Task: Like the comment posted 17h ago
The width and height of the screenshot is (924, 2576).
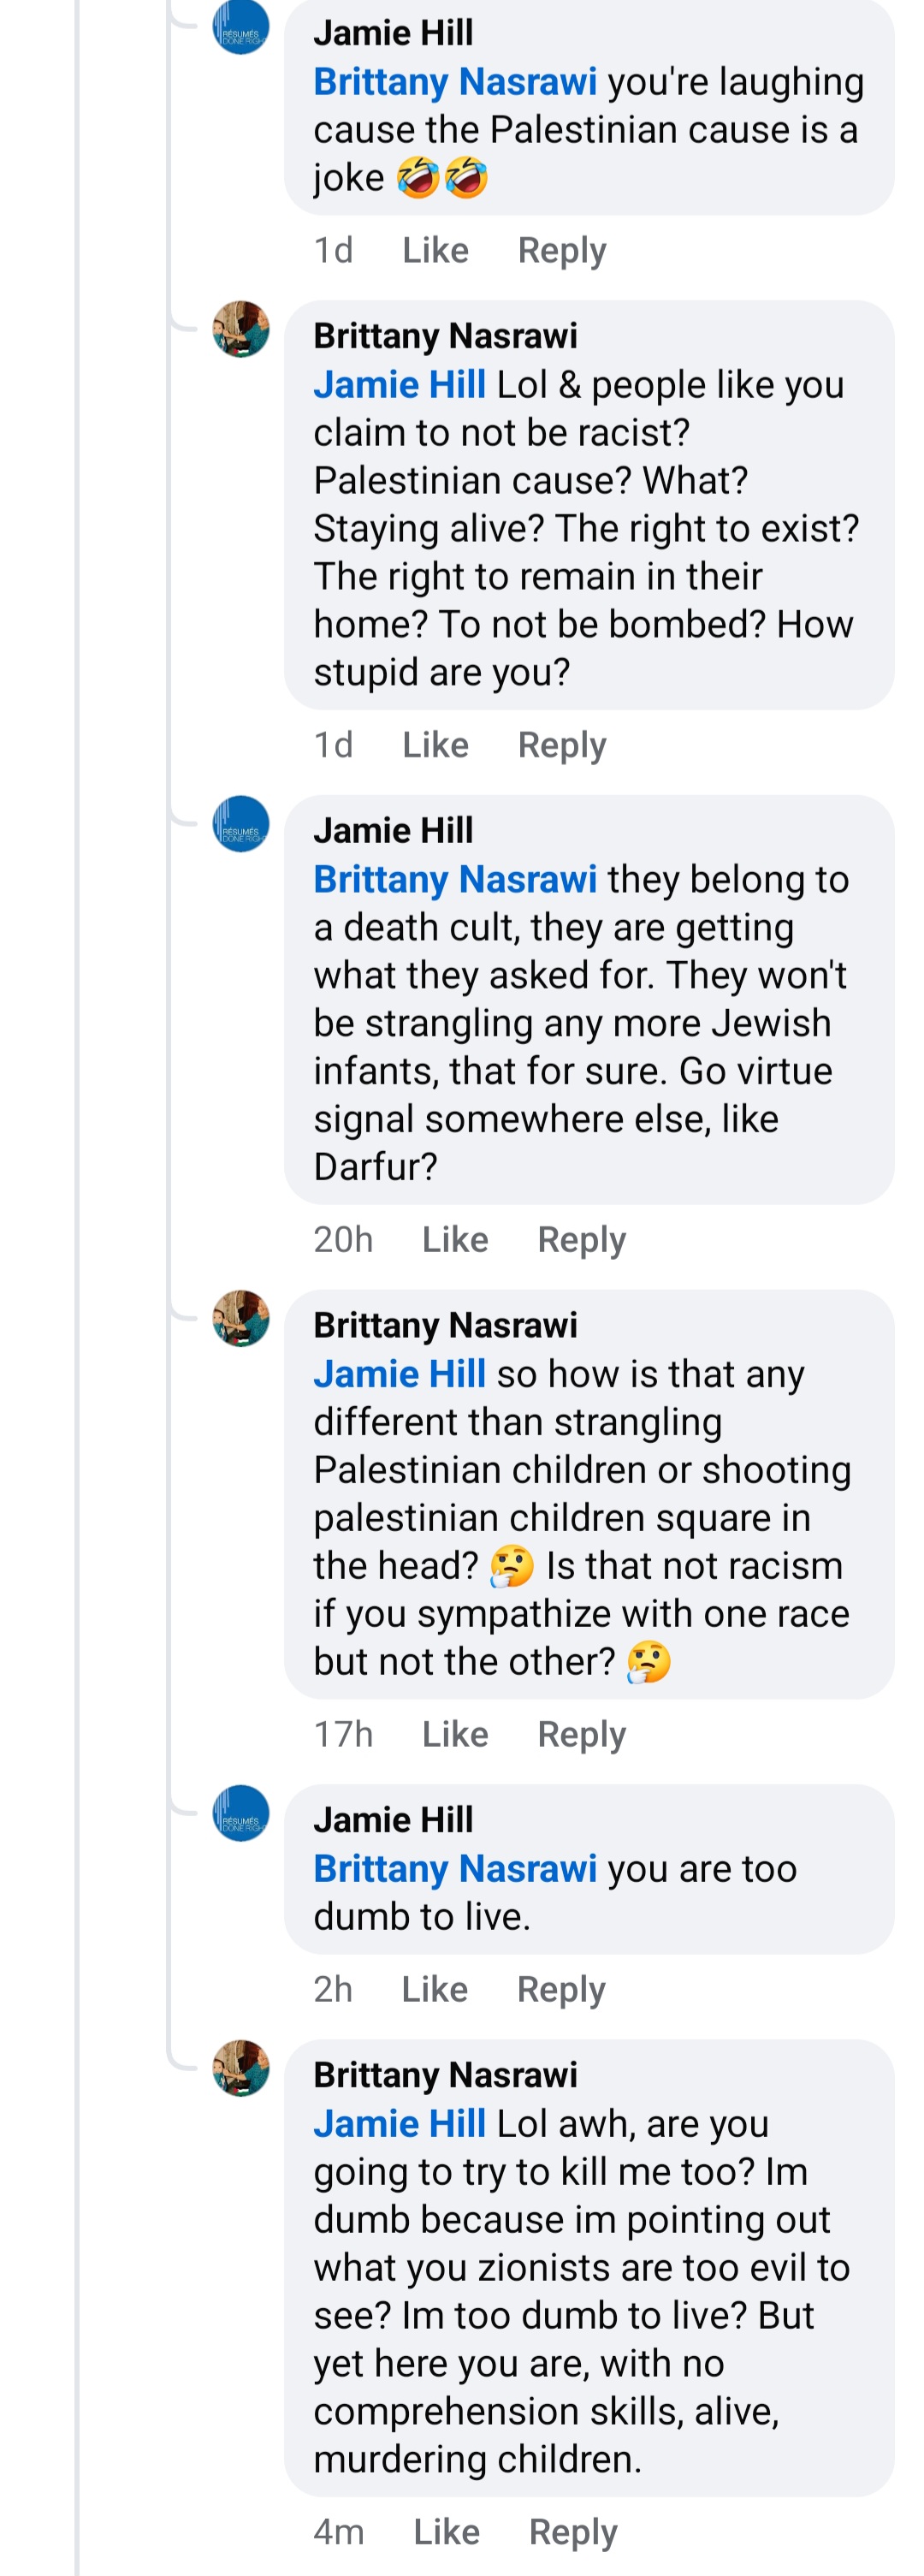Action: point(455,1734)
